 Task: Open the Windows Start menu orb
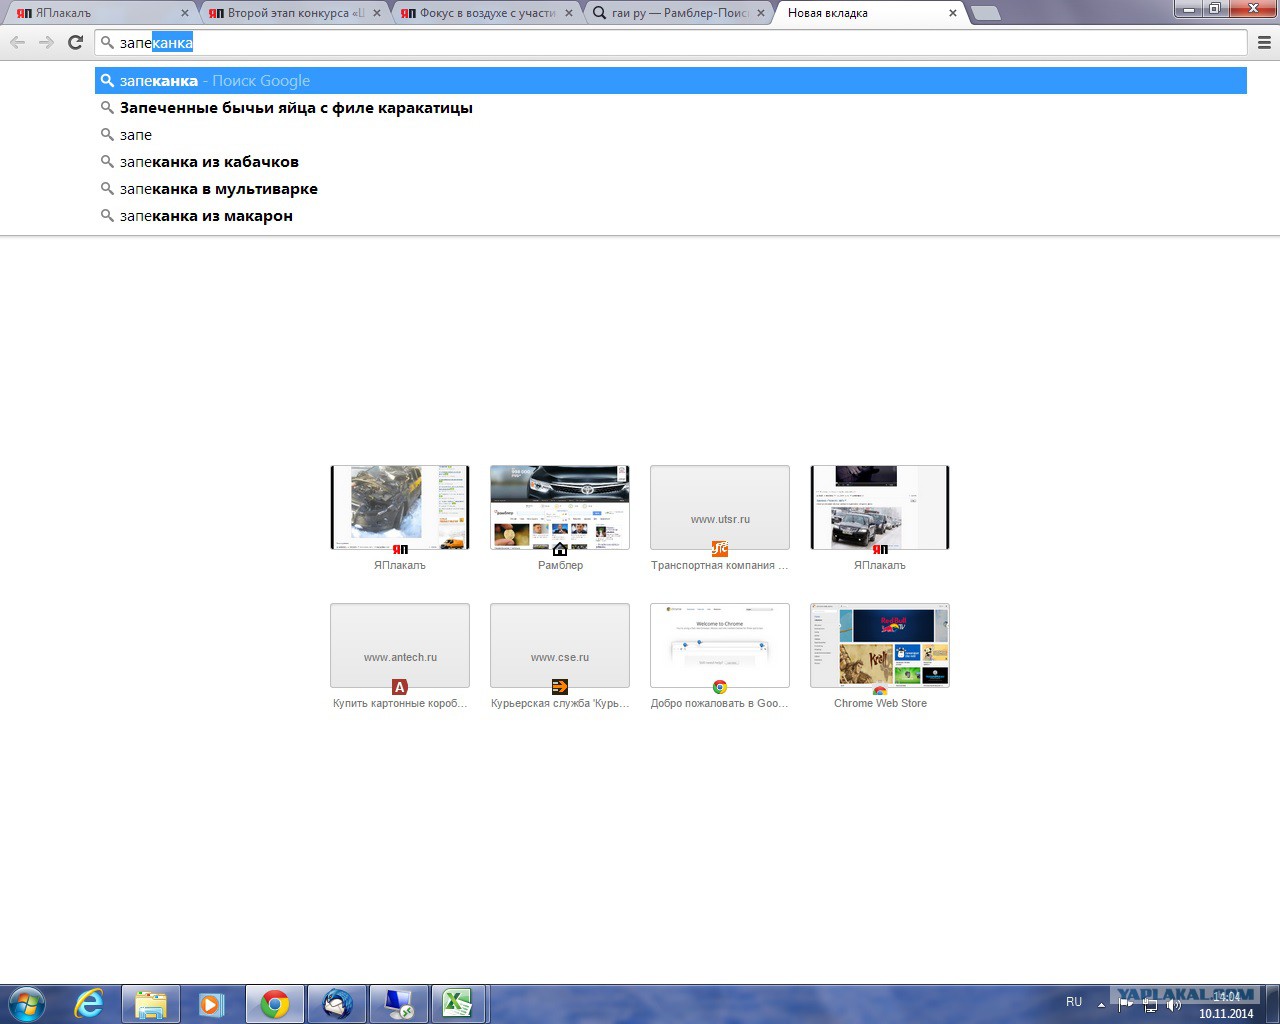[x=27, y=1004]
